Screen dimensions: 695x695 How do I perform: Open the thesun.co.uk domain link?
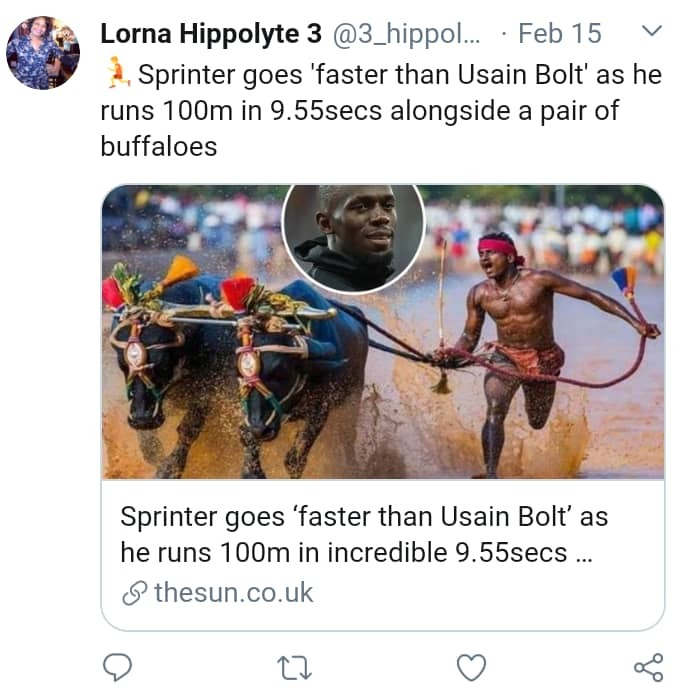(233, 593)
